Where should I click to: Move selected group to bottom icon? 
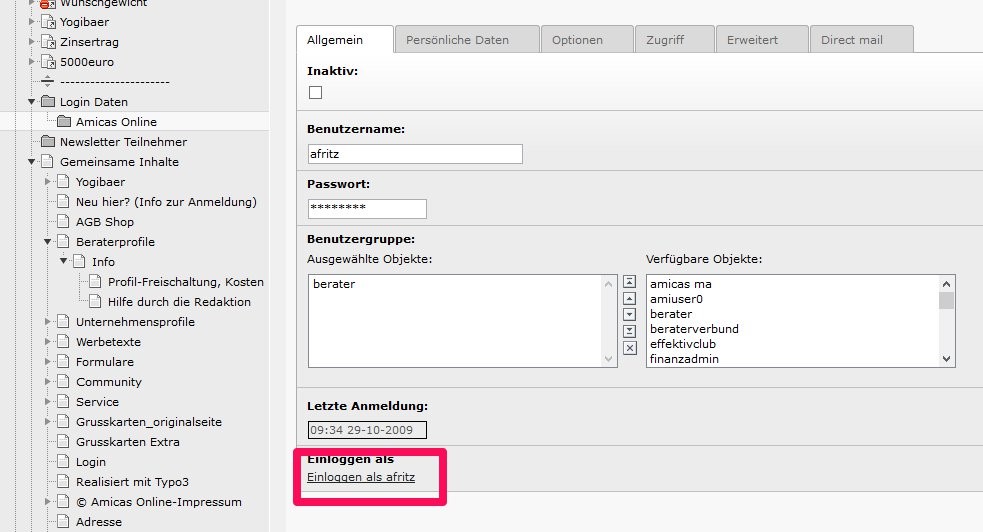(629, 331)
